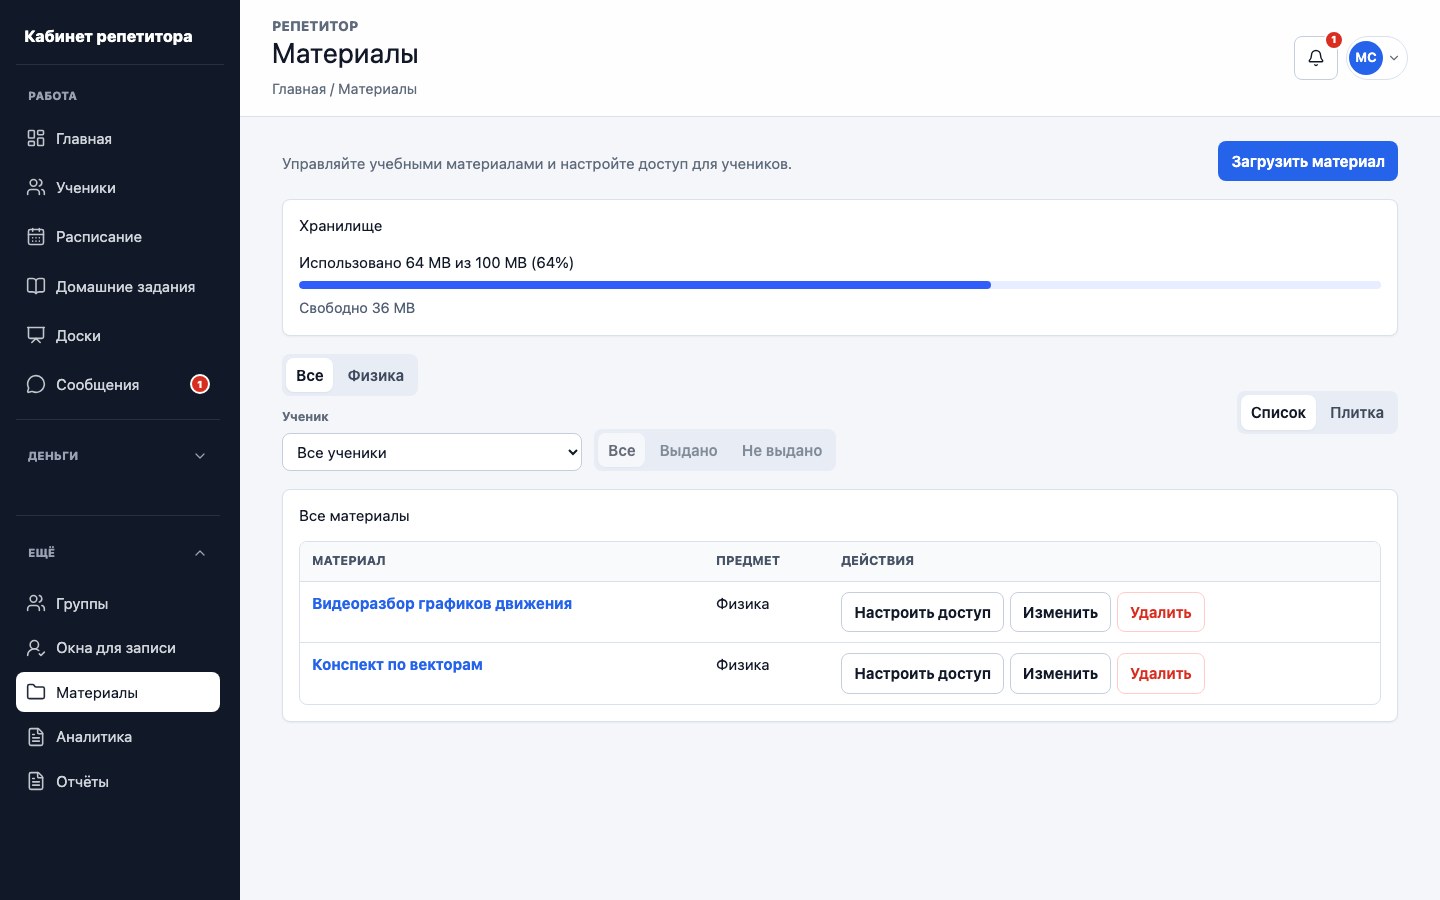Screen dimensions: 1440x900
Task: Open Расписание page
Action: coord(118,236)
